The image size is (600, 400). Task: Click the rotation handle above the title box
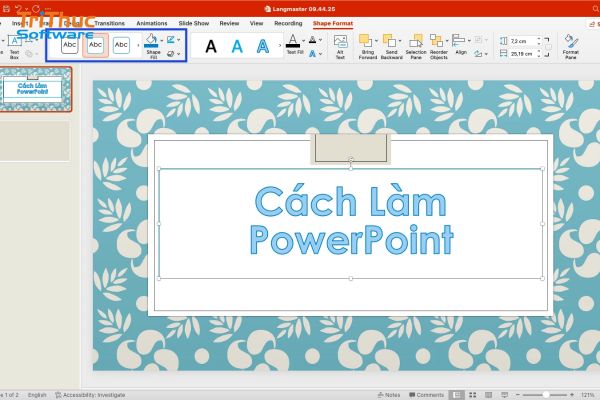(351, 159)
